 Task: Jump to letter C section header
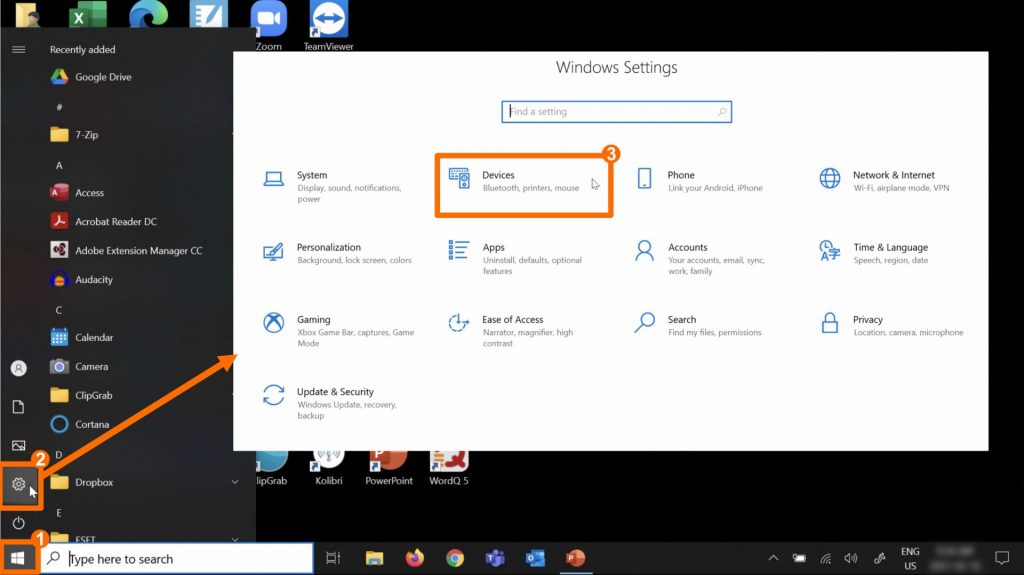(59, 310)
